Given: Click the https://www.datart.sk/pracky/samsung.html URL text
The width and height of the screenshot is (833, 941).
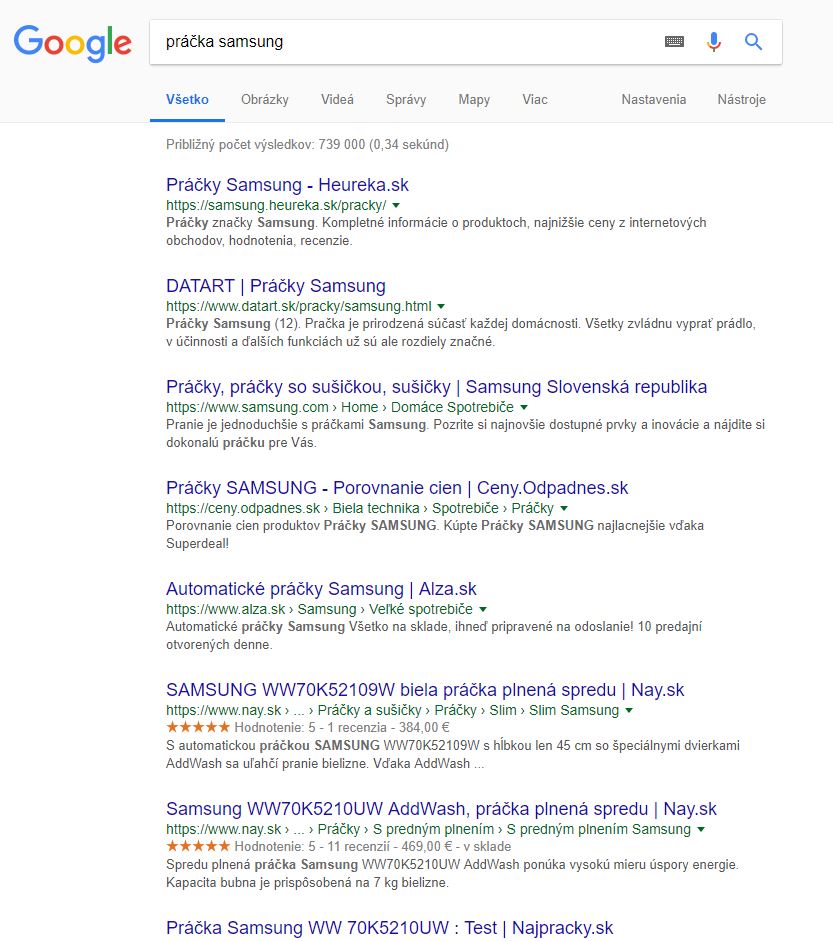Looking at the screenshot, I should [299, 306].
